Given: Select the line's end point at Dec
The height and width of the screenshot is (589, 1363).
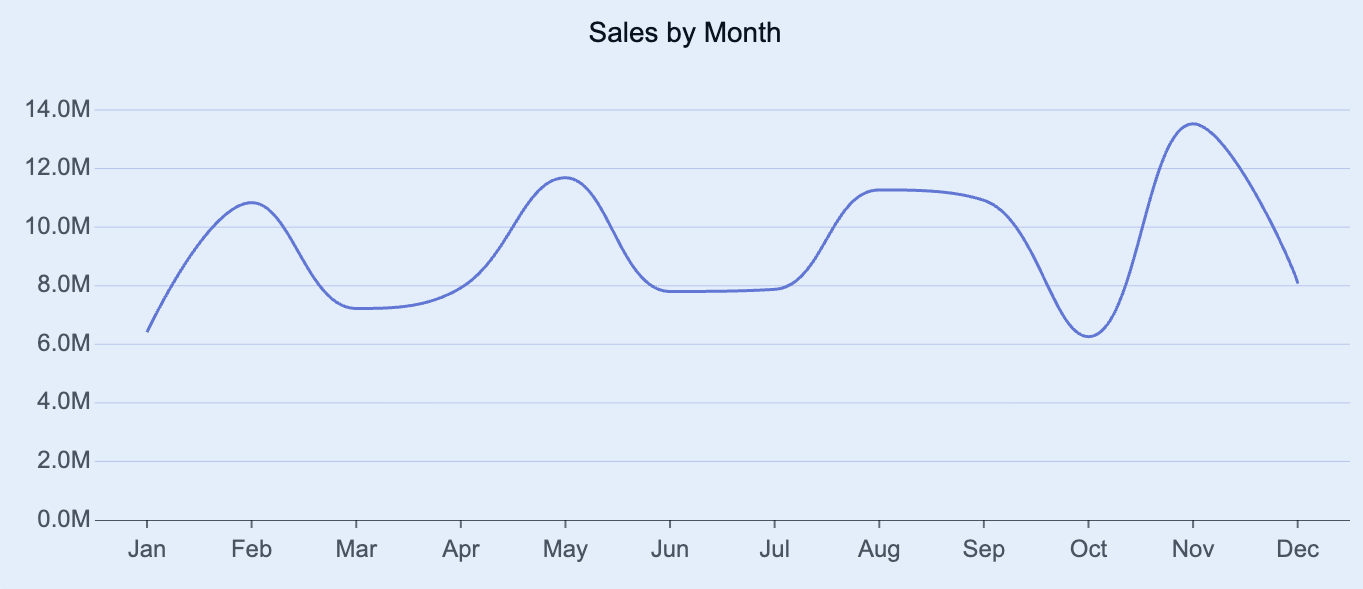Looking at the screenshot, I should click(1297, 283).
